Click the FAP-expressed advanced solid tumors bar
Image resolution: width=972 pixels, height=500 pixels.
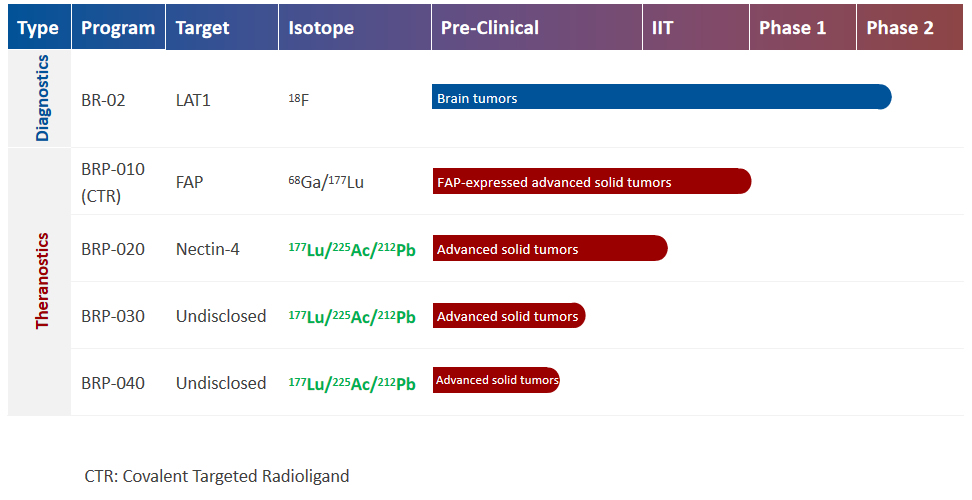tap(590, 182)
